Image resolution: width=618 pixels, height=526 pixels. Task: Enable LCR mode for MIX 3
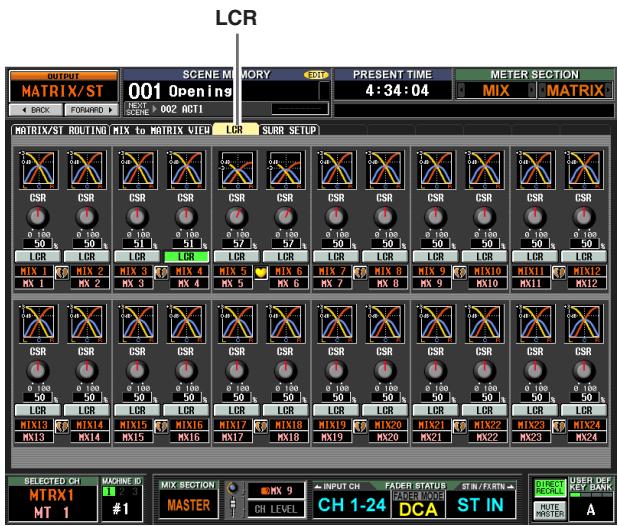pyautogui.click(x=137, y=257)
